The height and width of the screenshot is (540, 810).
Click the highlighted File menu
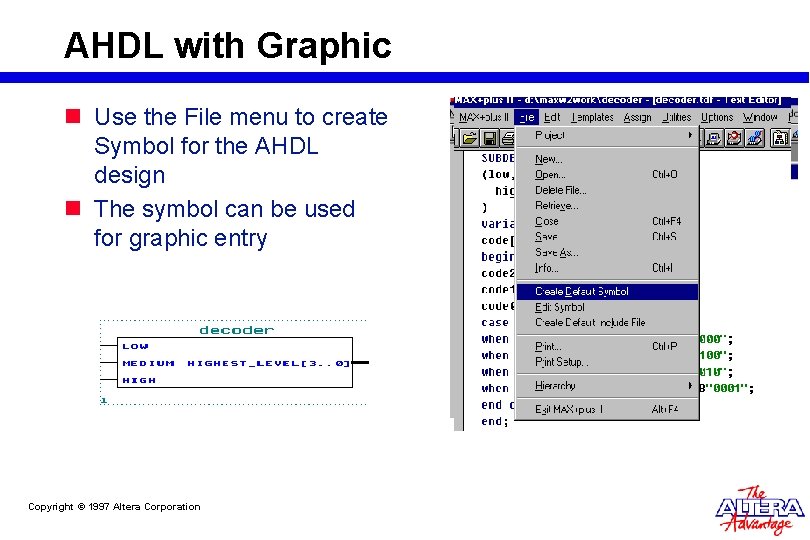526,117
